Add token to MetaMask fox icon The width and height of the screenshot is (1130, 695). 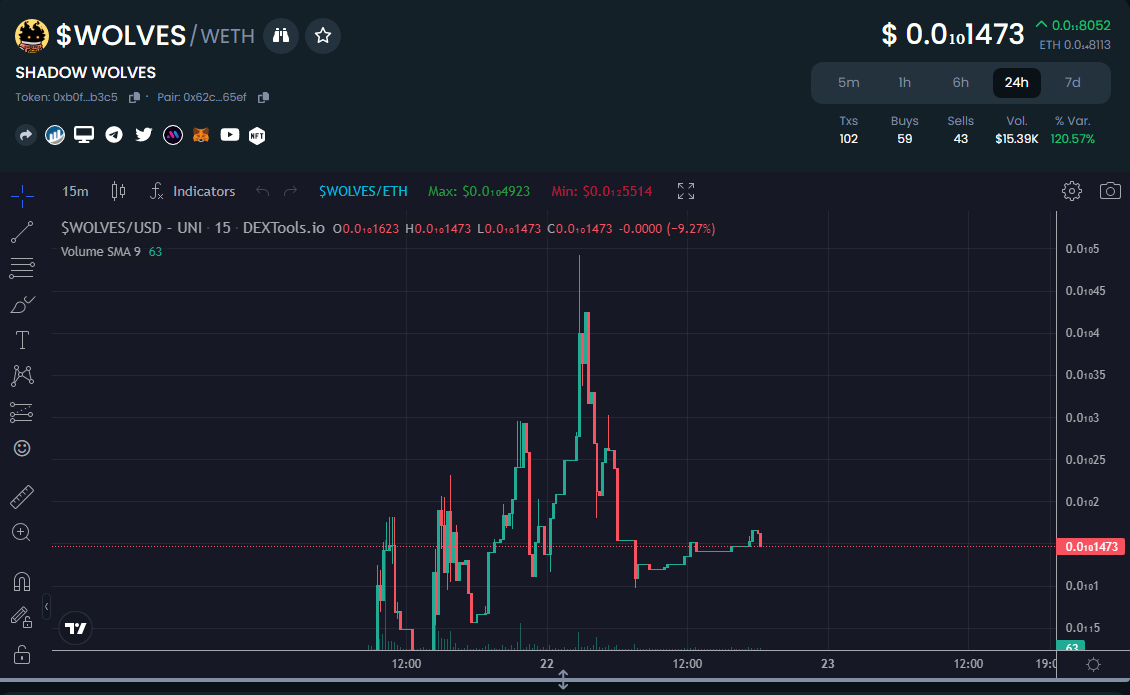click(201, 135)
